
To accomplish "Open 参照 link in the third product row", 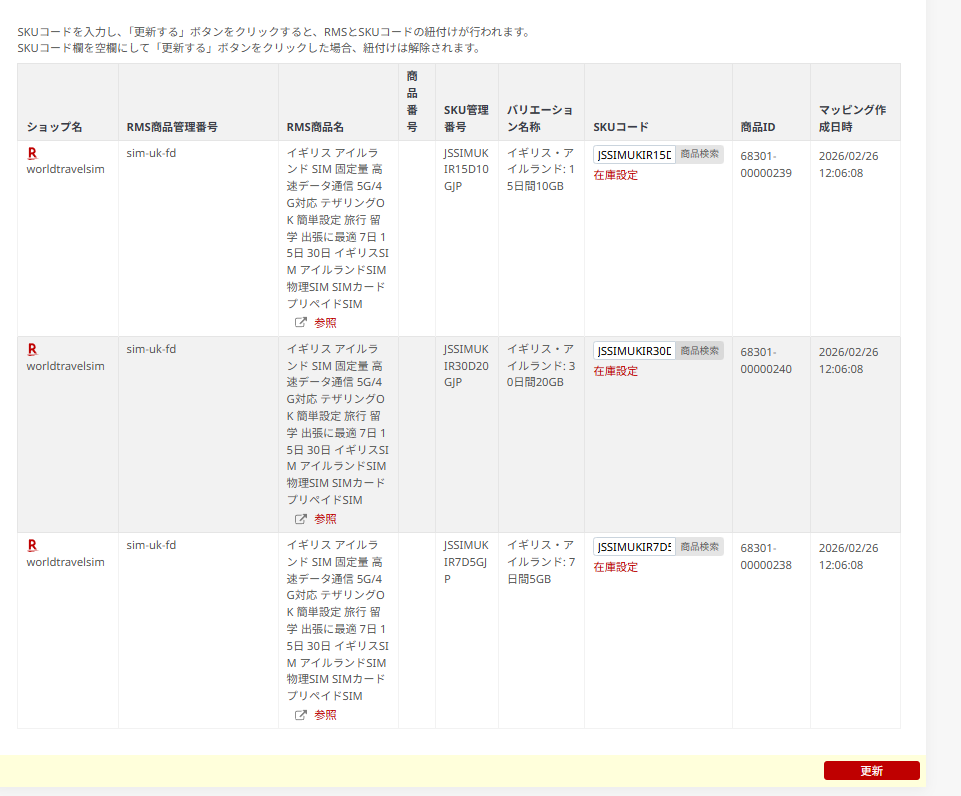I will tap(325, 715).
